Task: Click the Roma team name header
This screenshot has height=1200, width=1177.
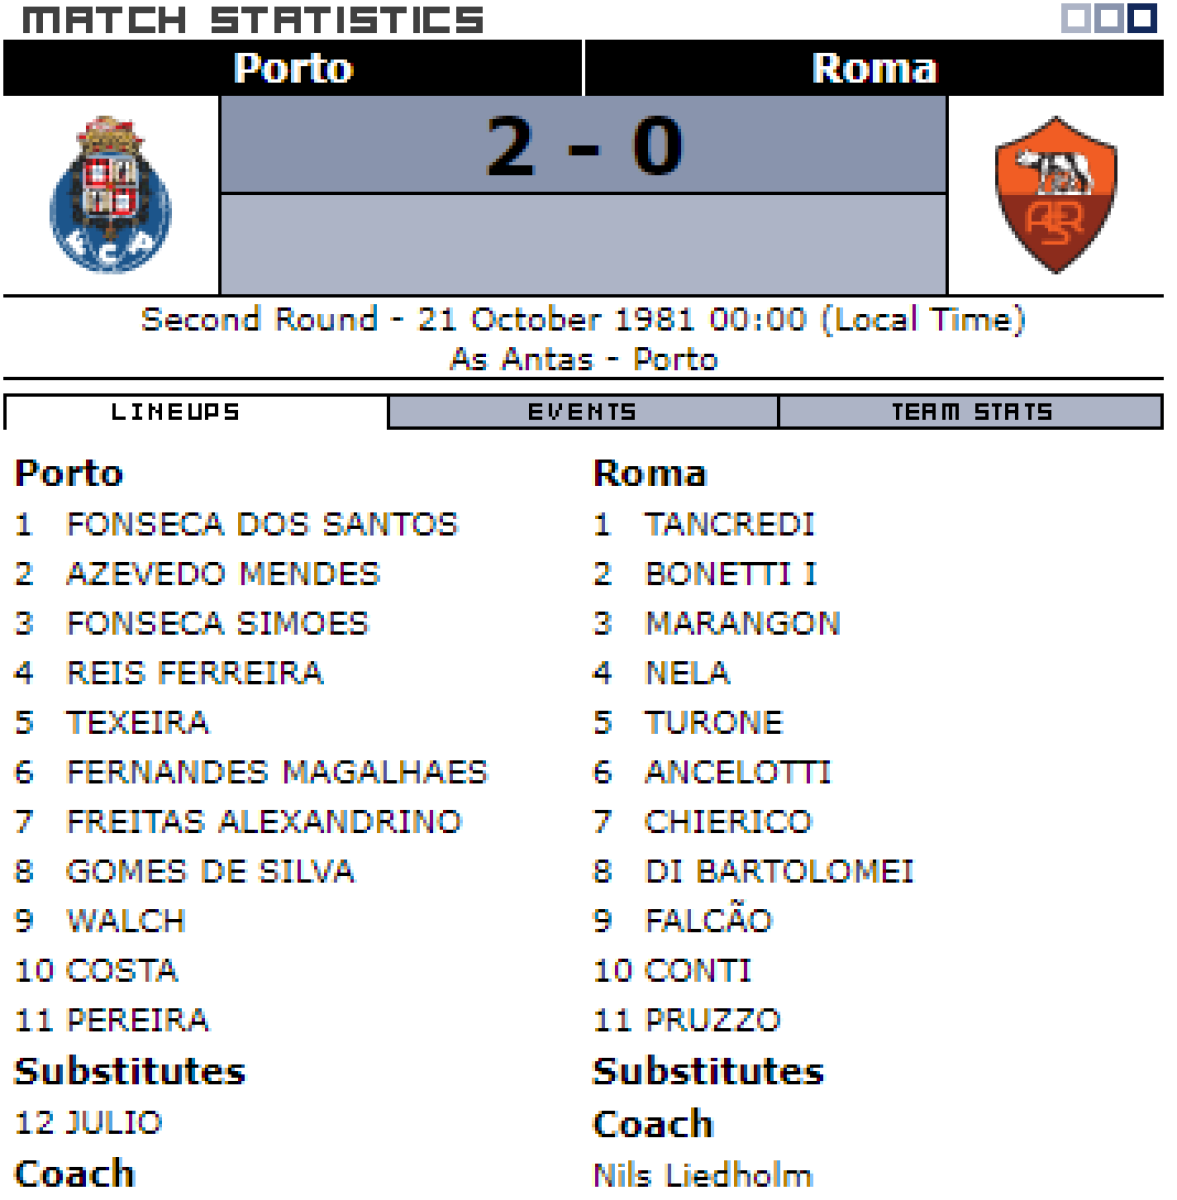Action: (x=874, y=68)
